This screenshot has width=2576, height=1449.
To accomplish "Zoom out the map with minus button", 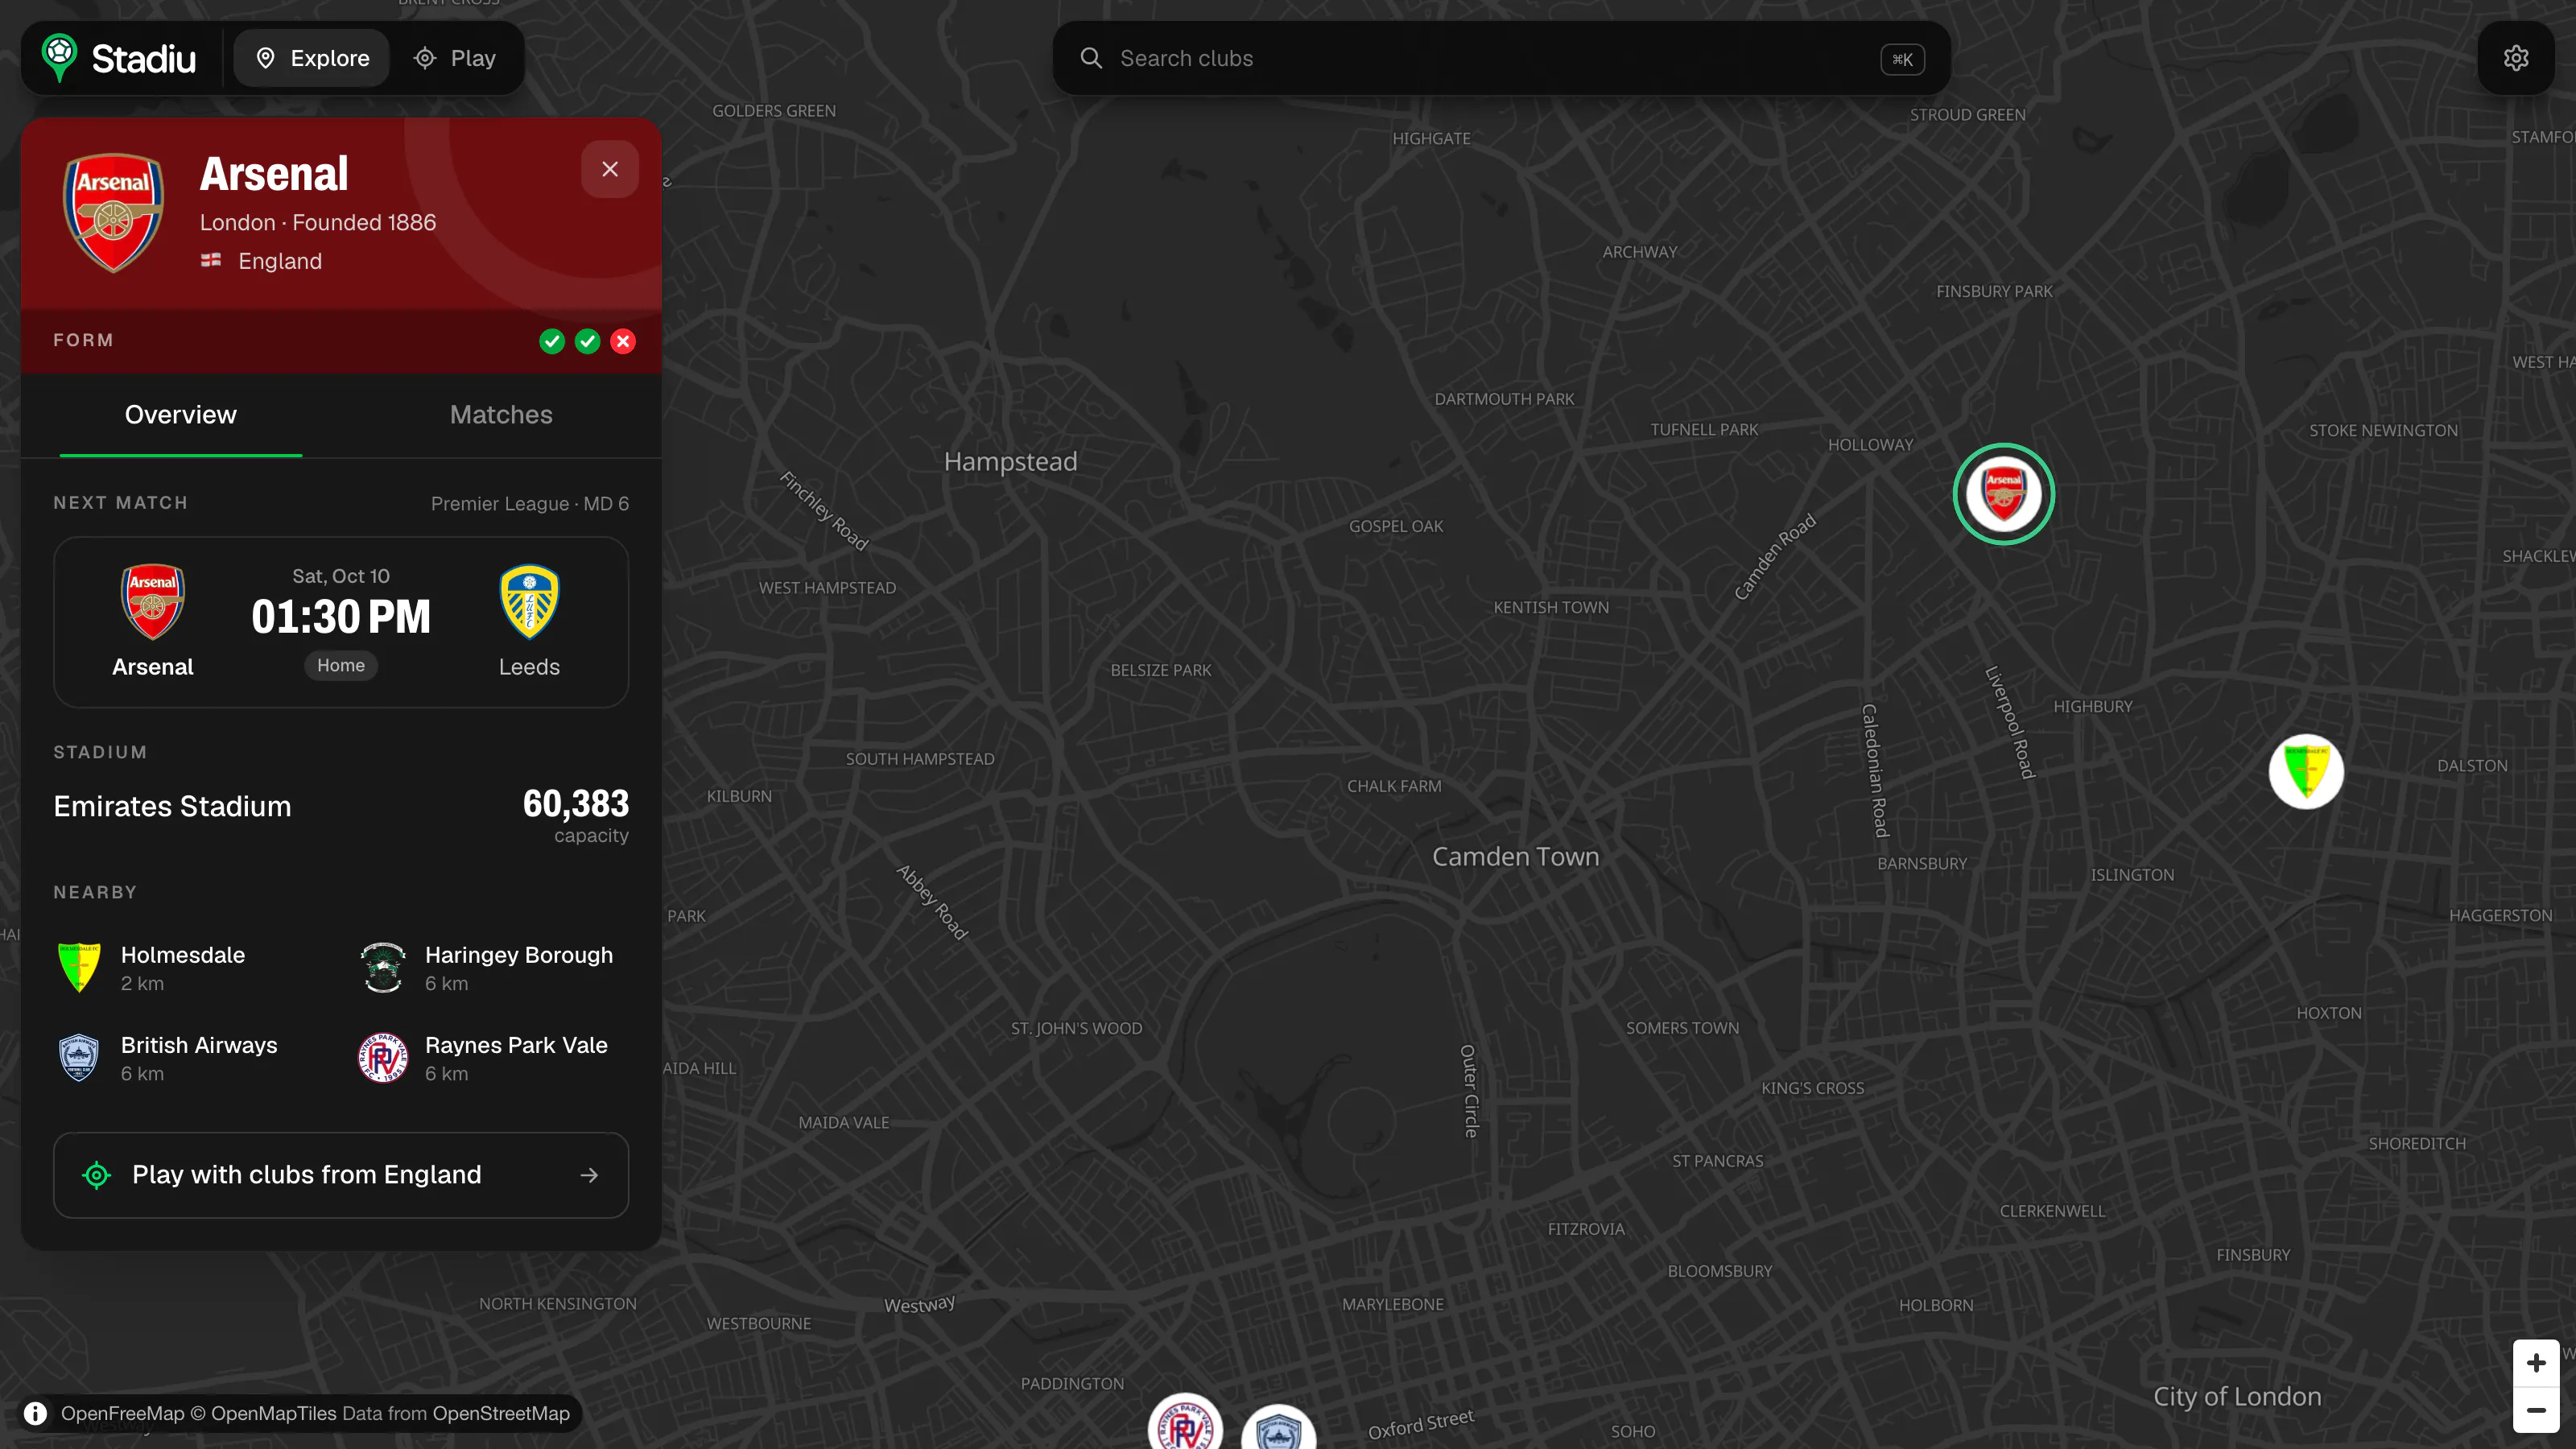I will [x=2536, y=1410].
